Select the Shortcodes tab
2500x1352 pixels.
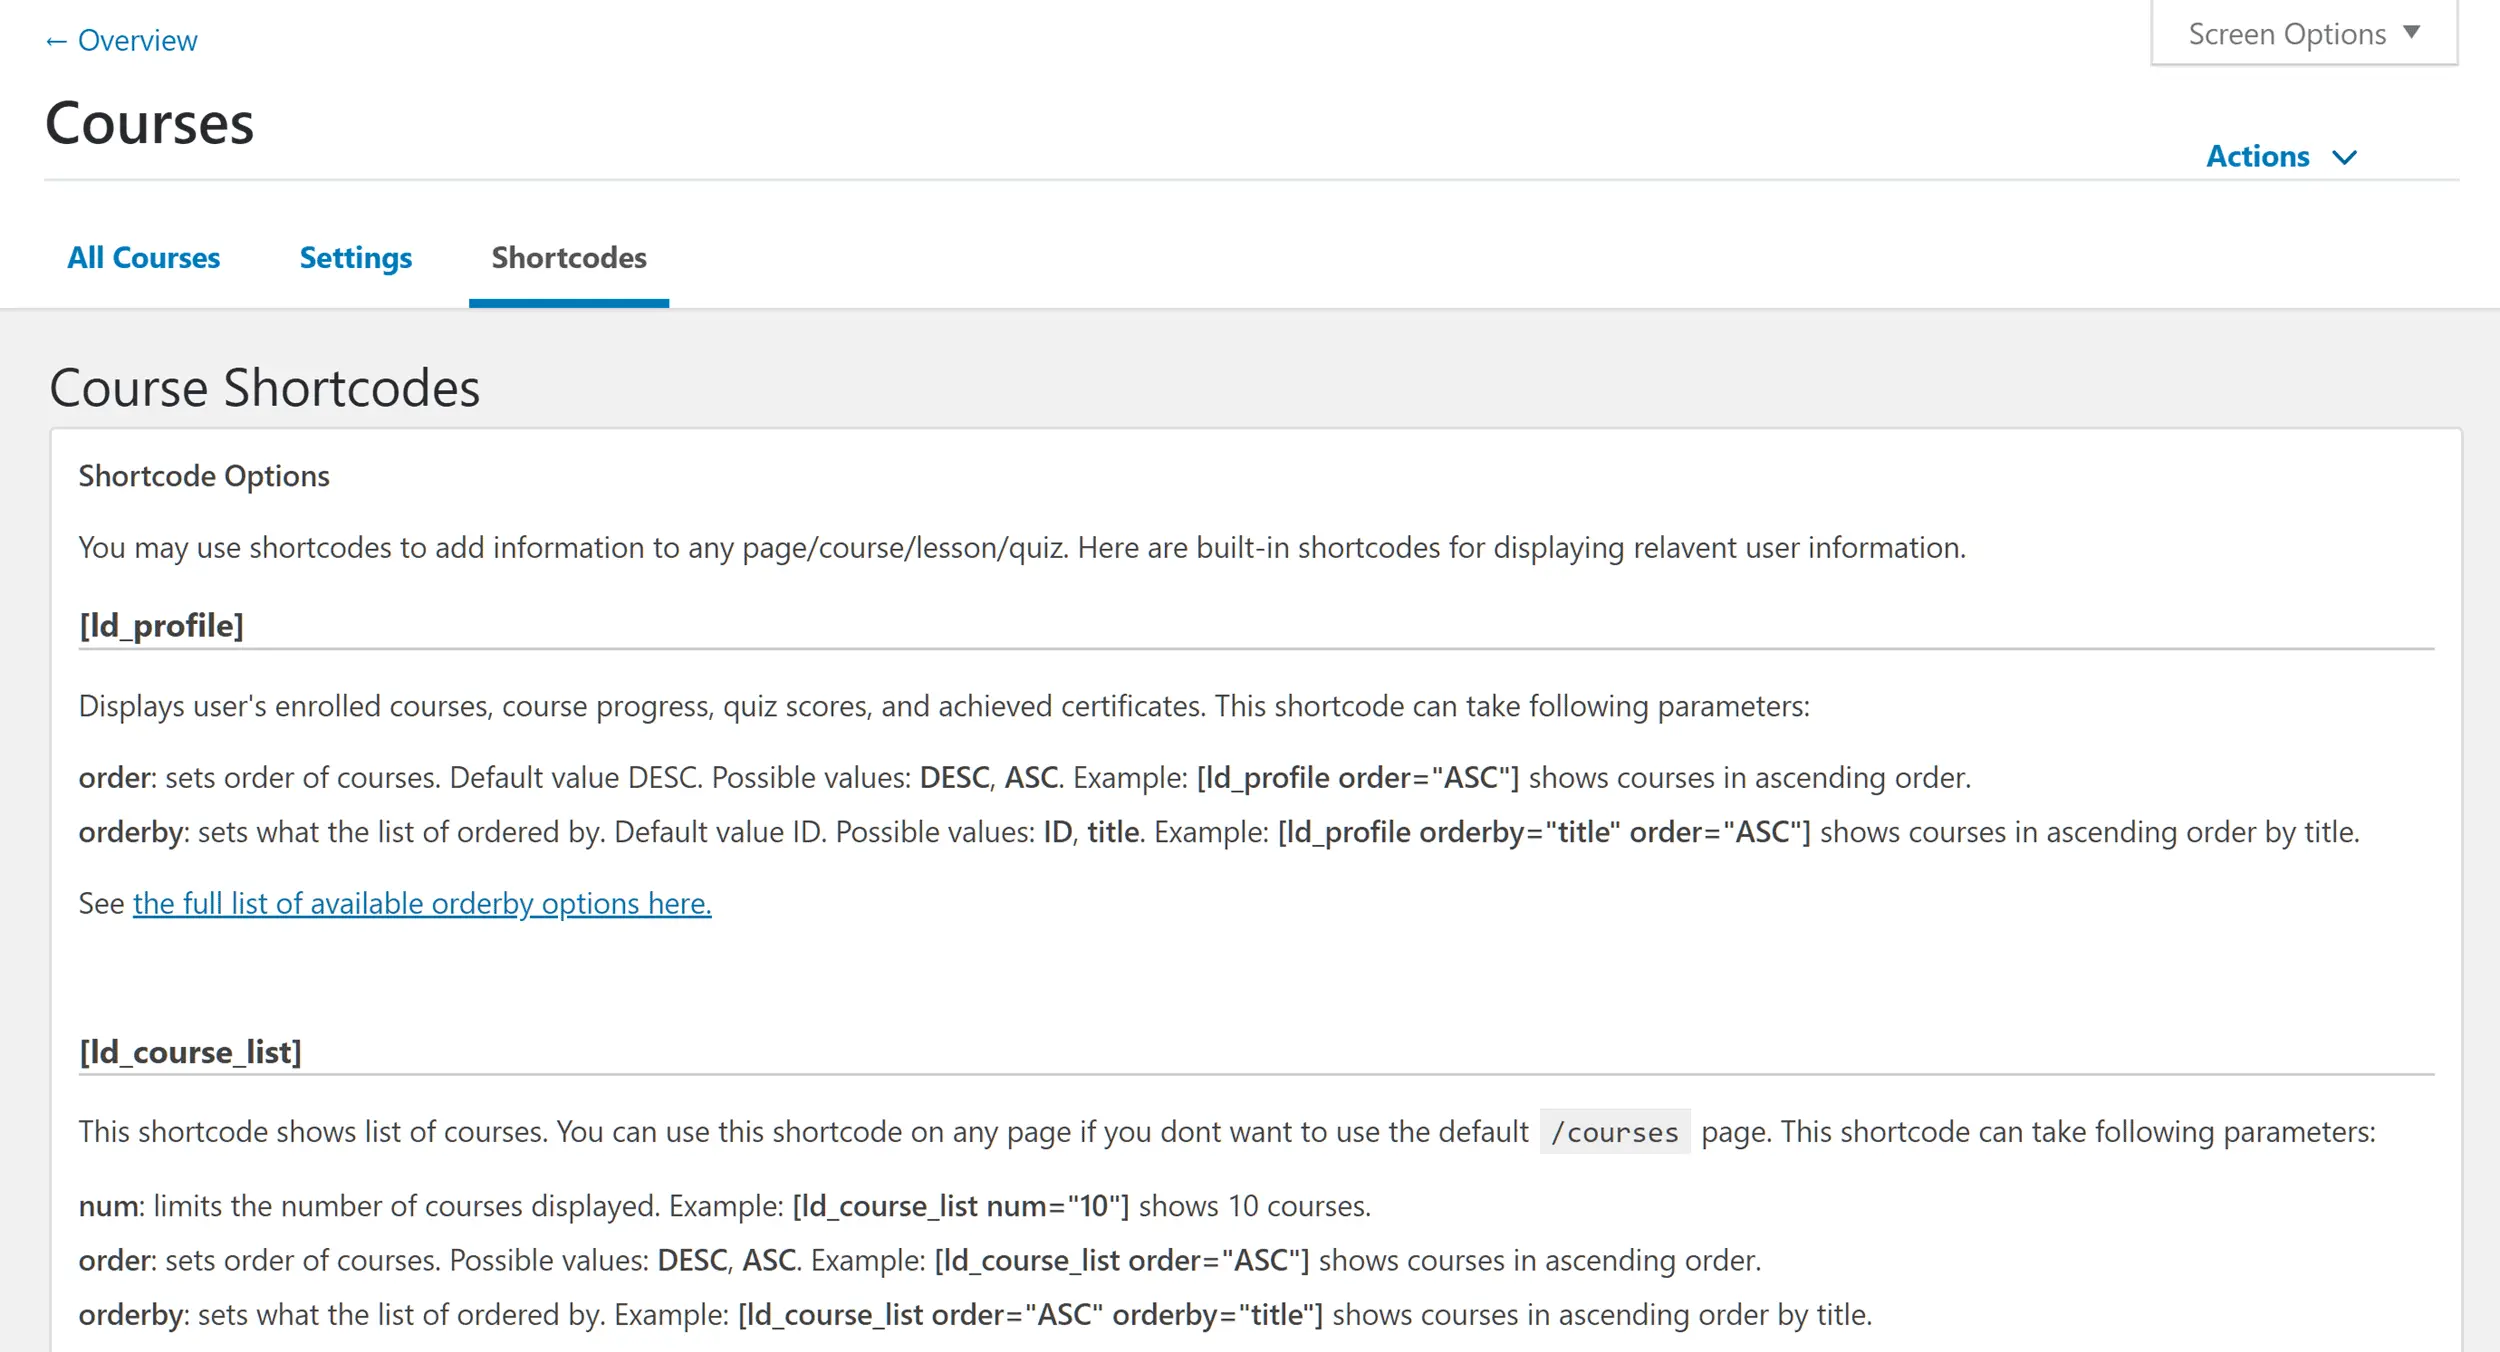click(568, 258)
